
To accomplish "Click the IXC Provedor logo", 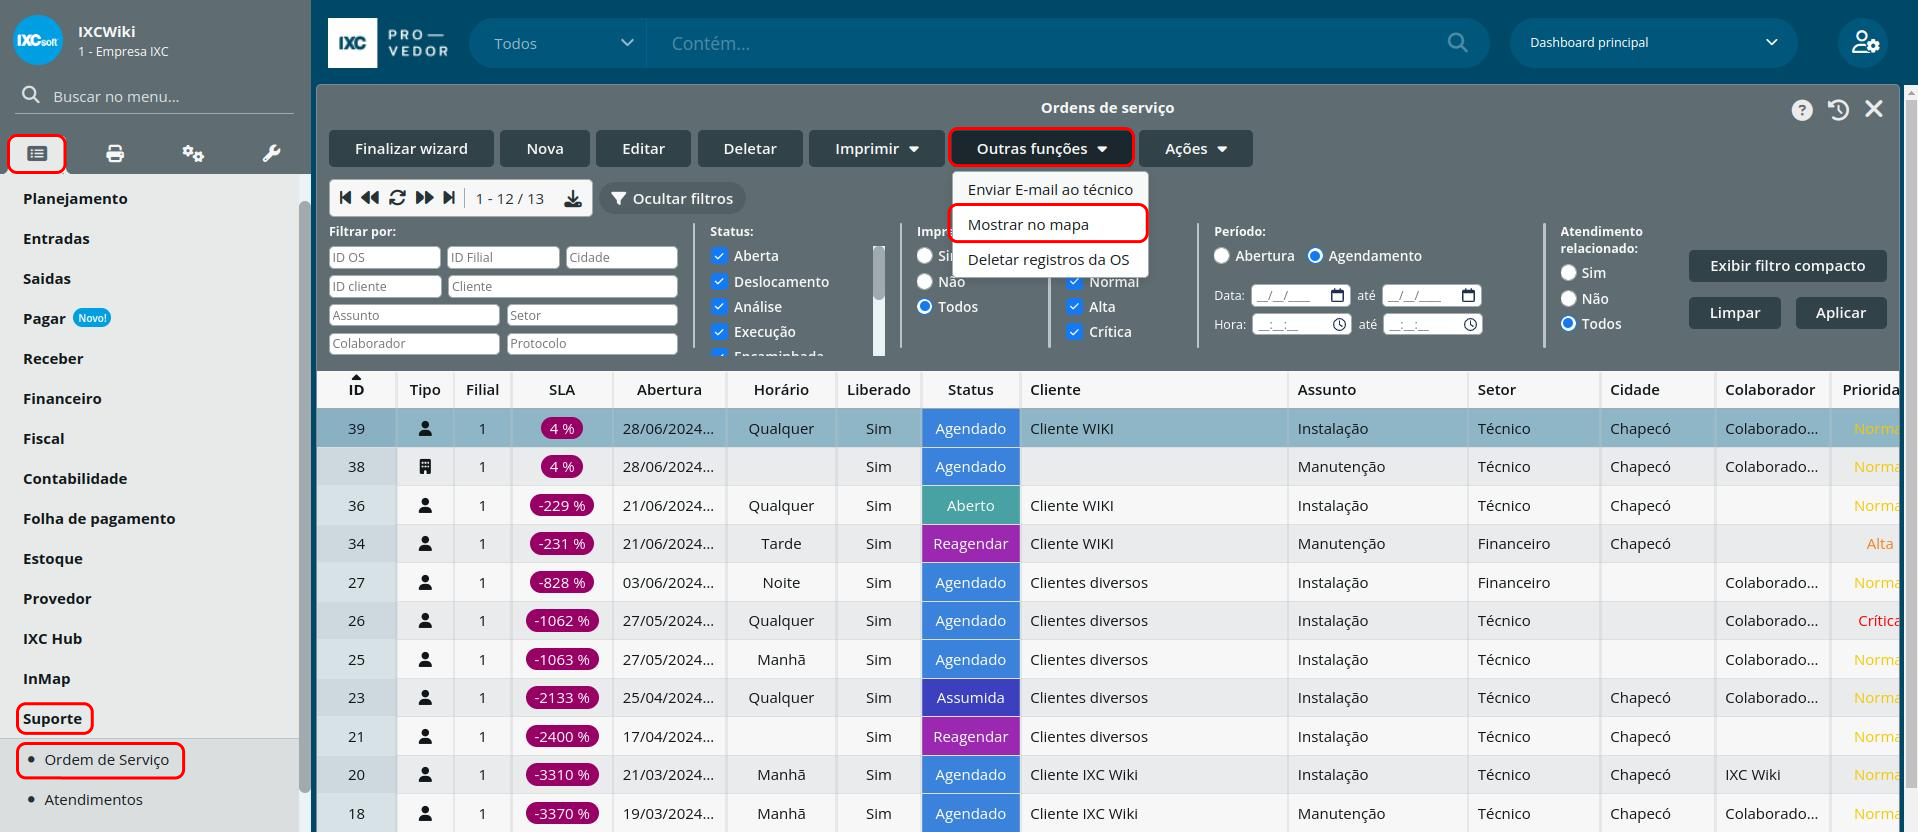I will tap(389, 43).
